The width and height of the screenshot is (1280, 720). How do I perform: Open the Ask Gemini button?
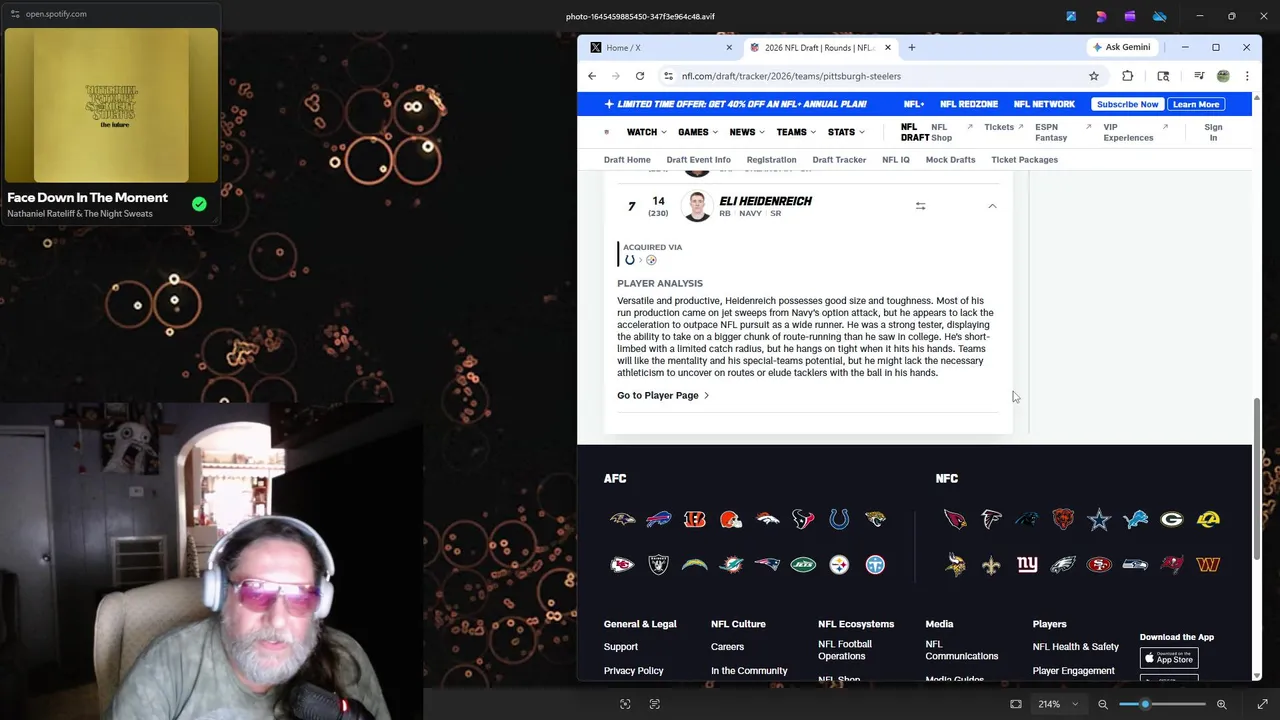[x=1121, y=48]
